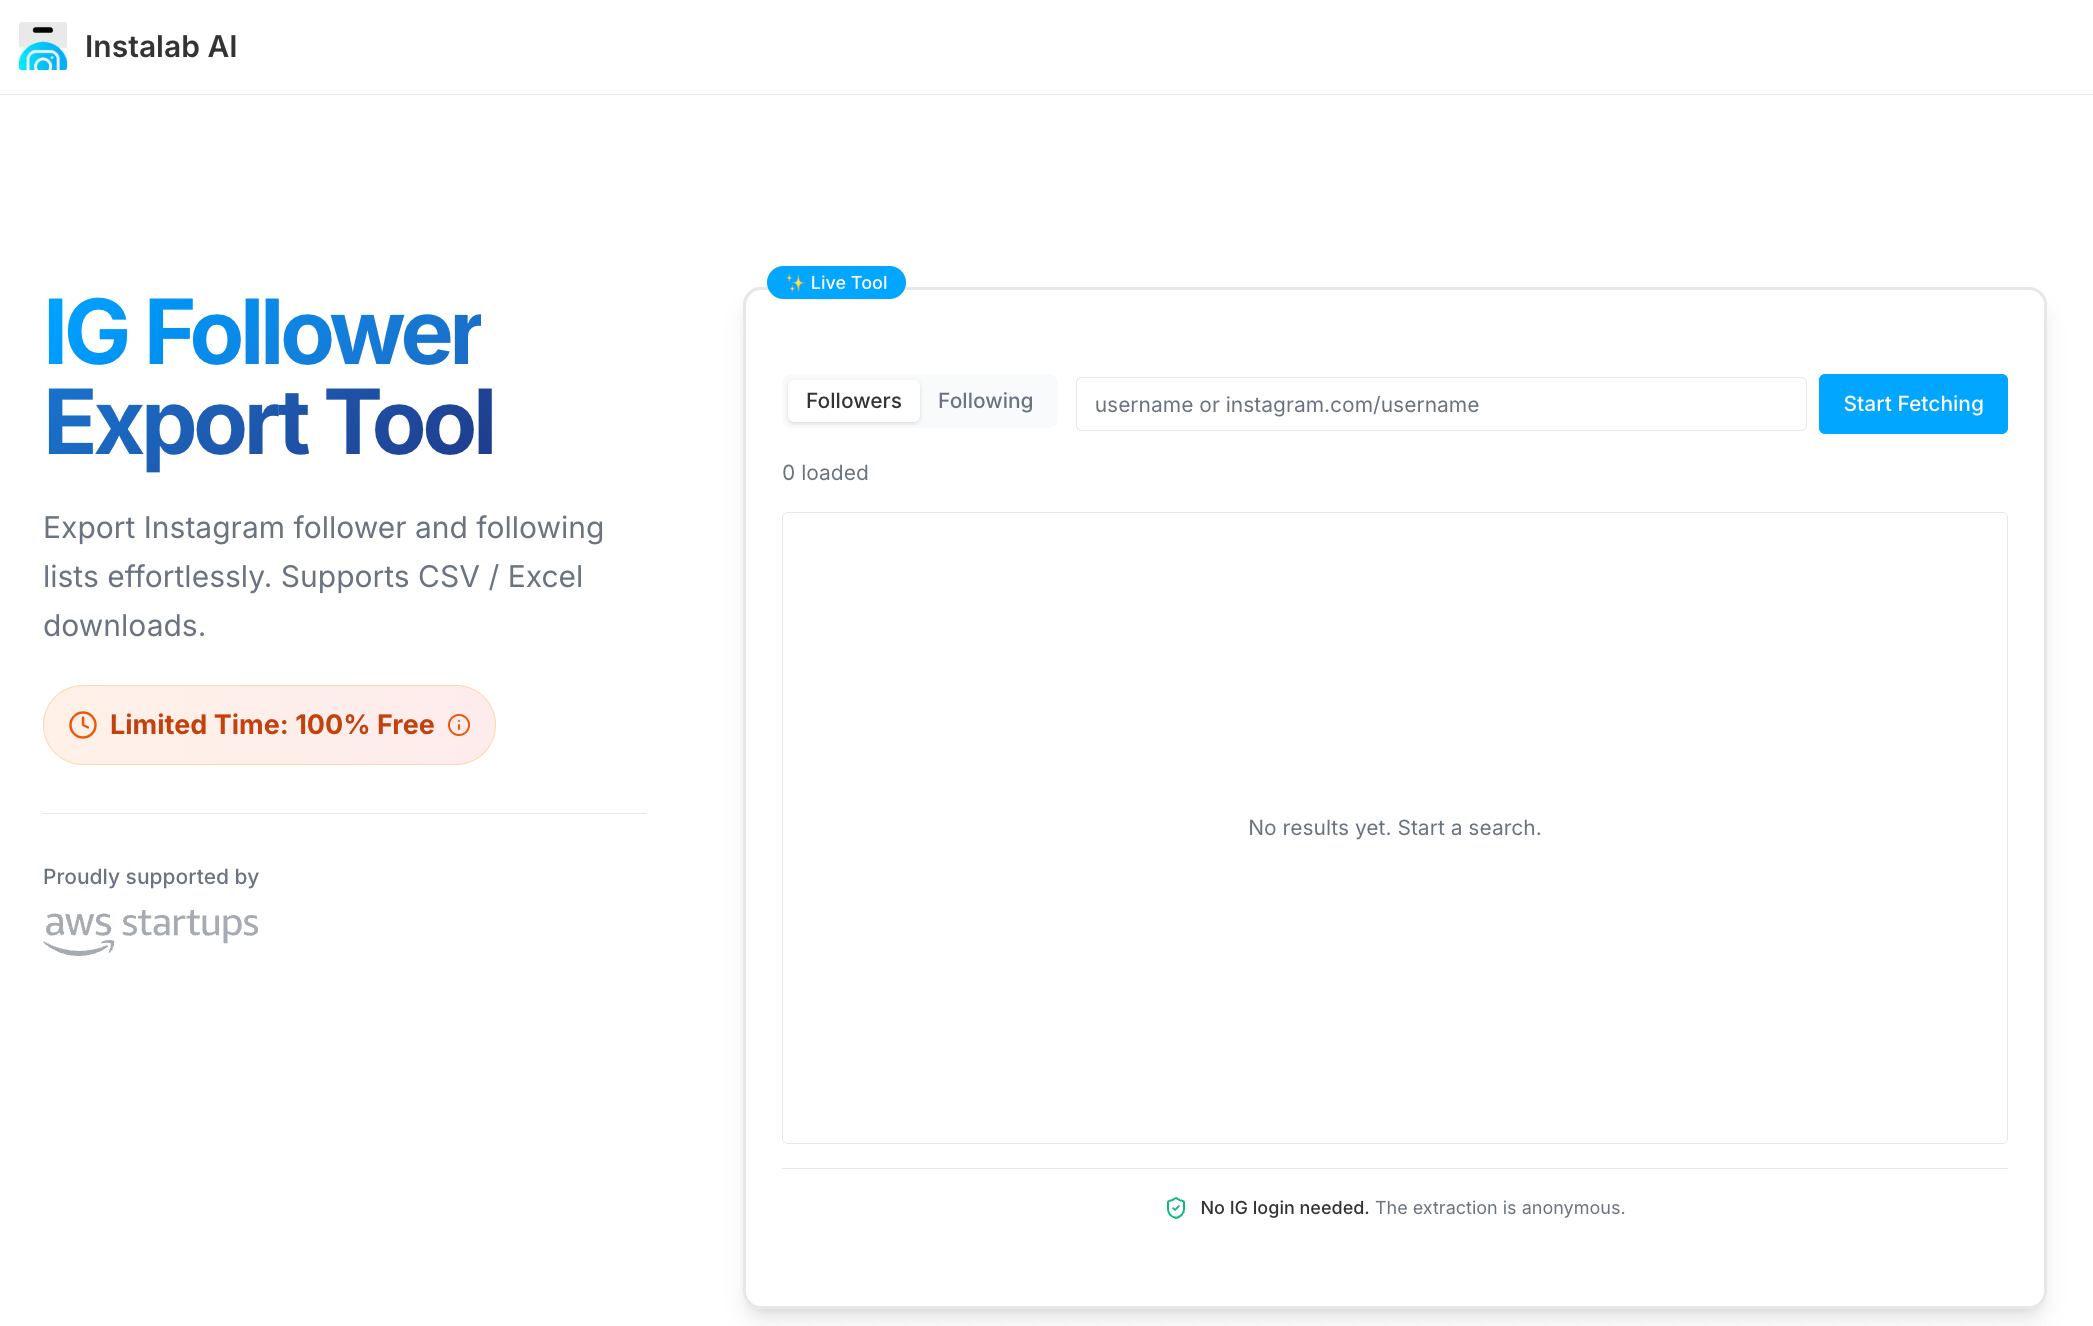Click the AWS Startups logo
This screenshot has width=2093, height=1326.
150,925
